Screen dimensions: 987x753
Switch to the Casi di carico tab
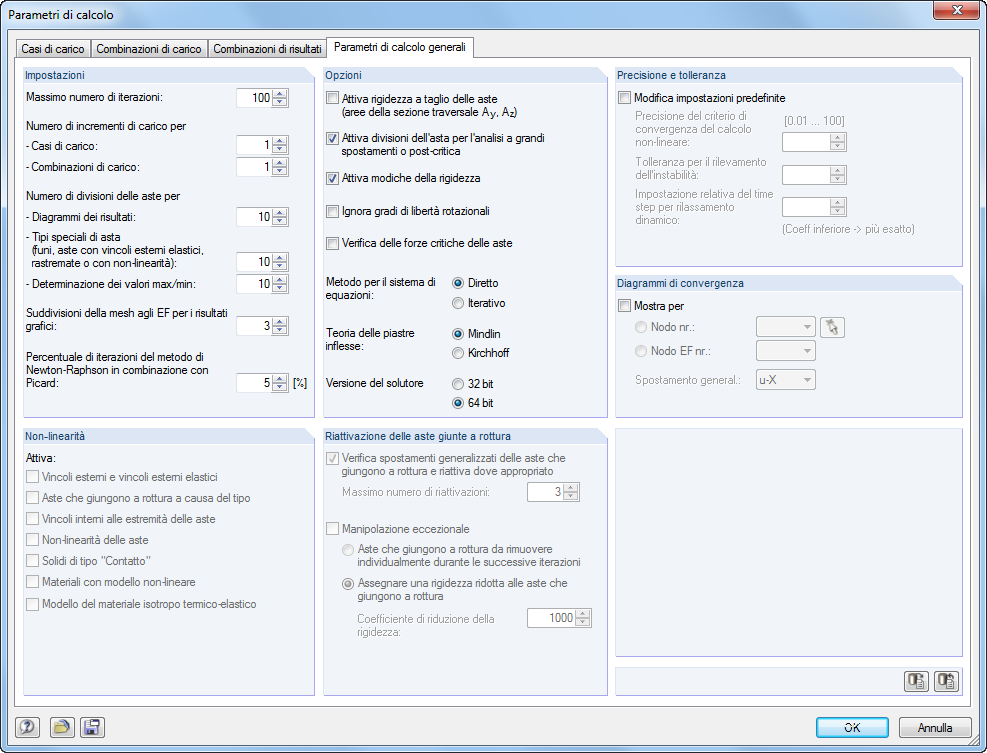tap(54, 46)
